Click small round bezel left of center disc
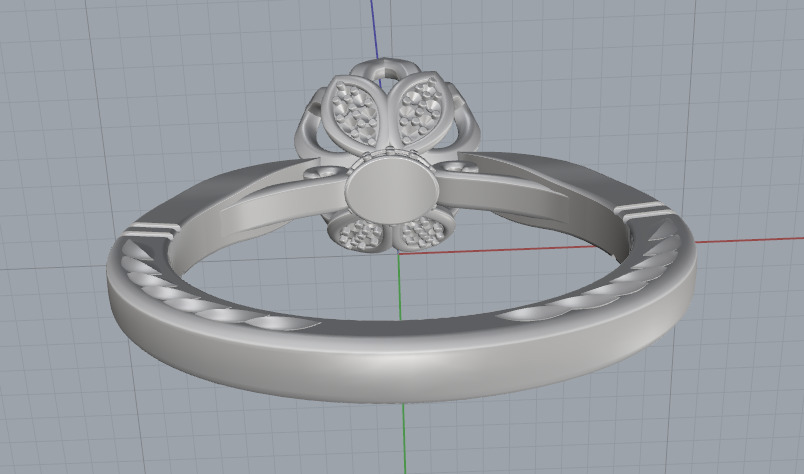Image resolution: width=804 pixels, height=474 pixels. (x=325, y=172)
